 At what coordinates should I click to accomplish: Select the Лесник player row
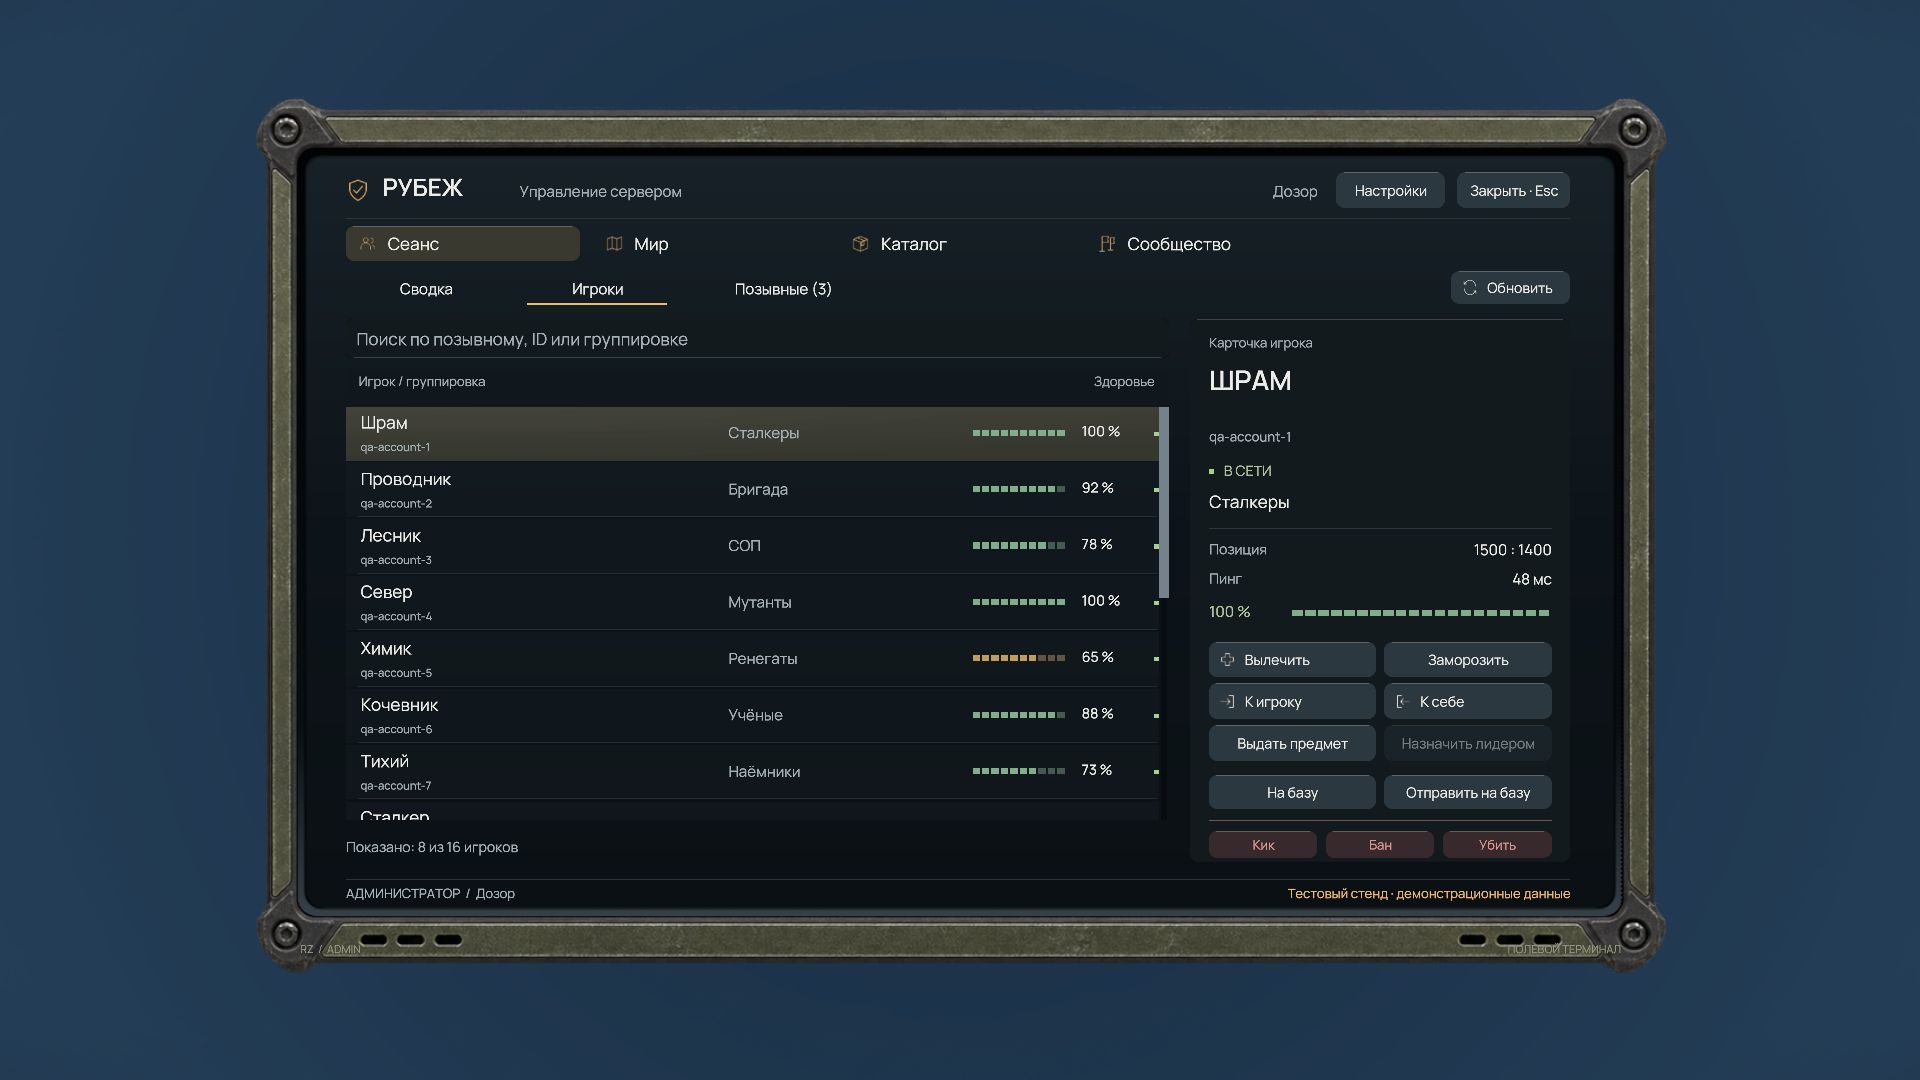(752, 546)
